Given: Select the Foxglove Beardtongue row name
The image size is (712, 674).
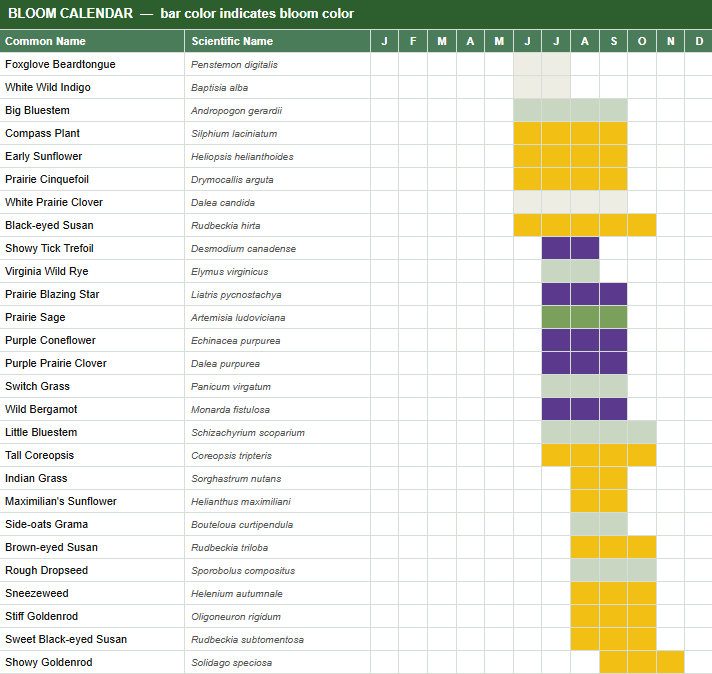Looking at the screenshot, I should click(92, 64).
